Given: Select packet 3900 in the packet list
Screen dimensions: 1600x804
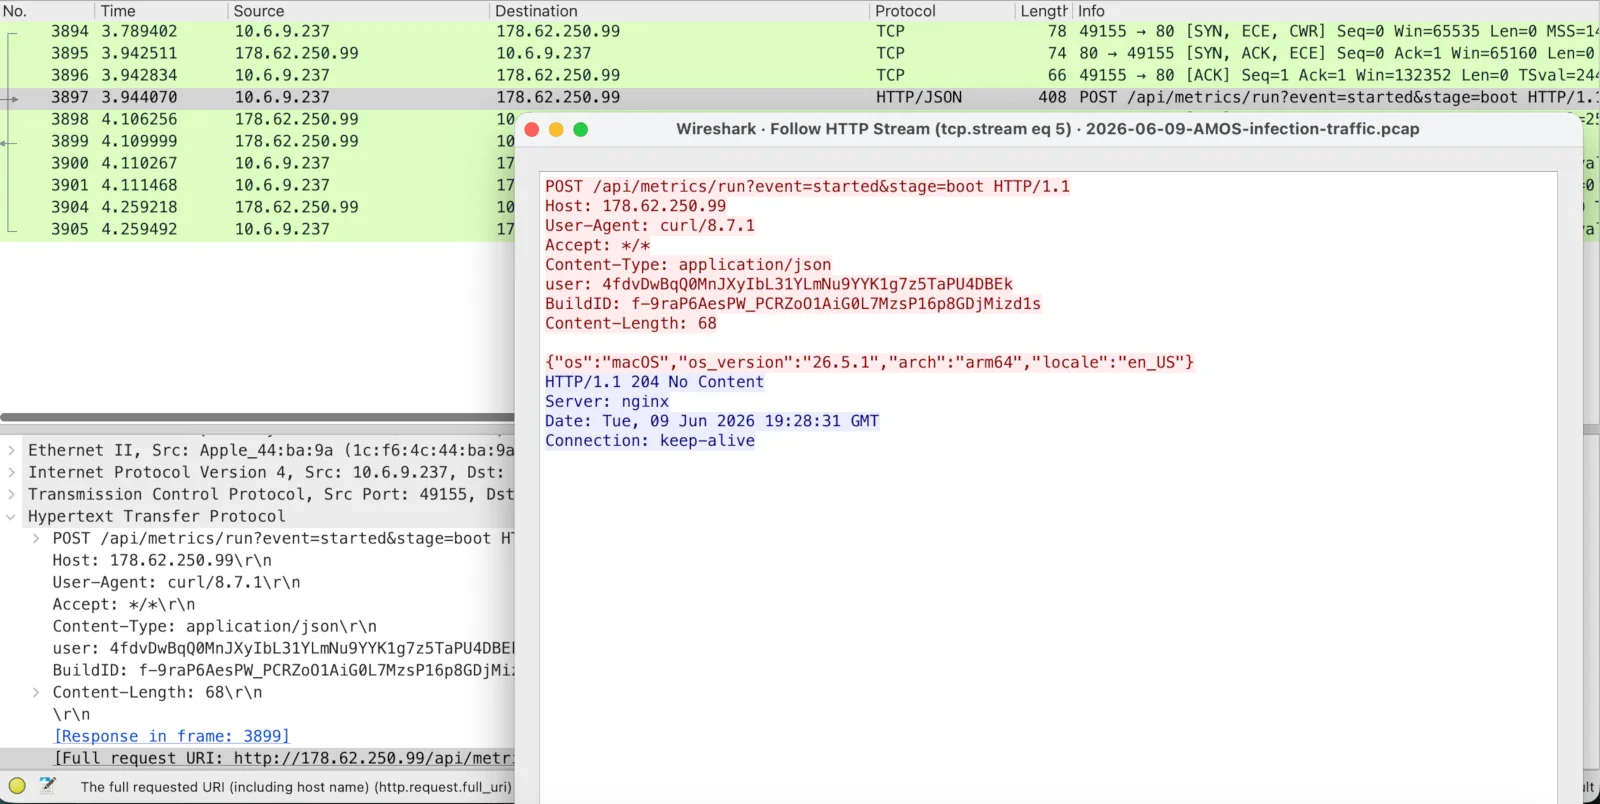Looking at the screenshot, I should click(257, 163).
